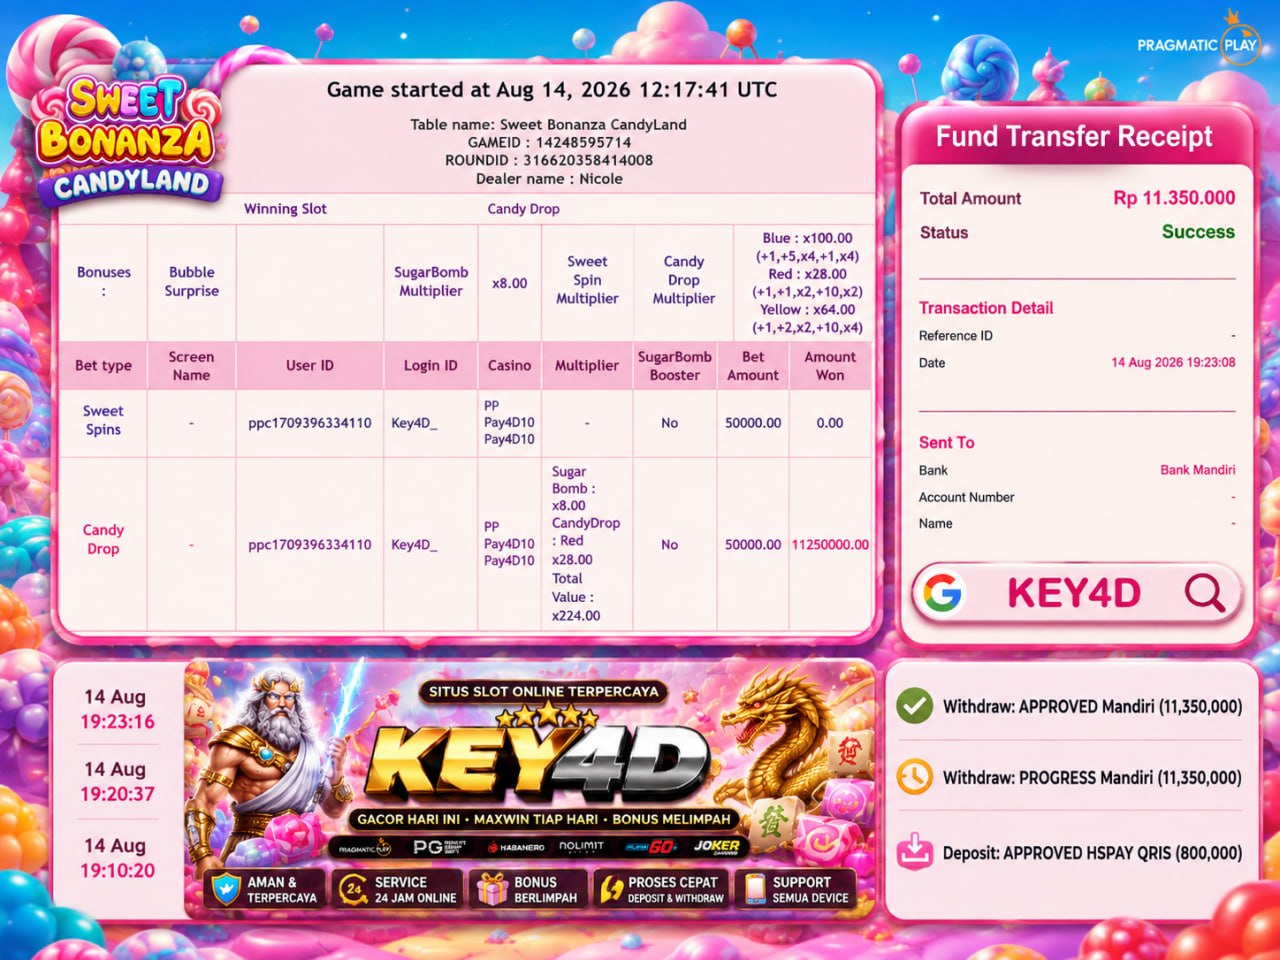Image resolution: width=1280 pixels, height=960 pixels.
Task: Click the Bonus Berlimpah badge
Action: [x=527, y=889]
